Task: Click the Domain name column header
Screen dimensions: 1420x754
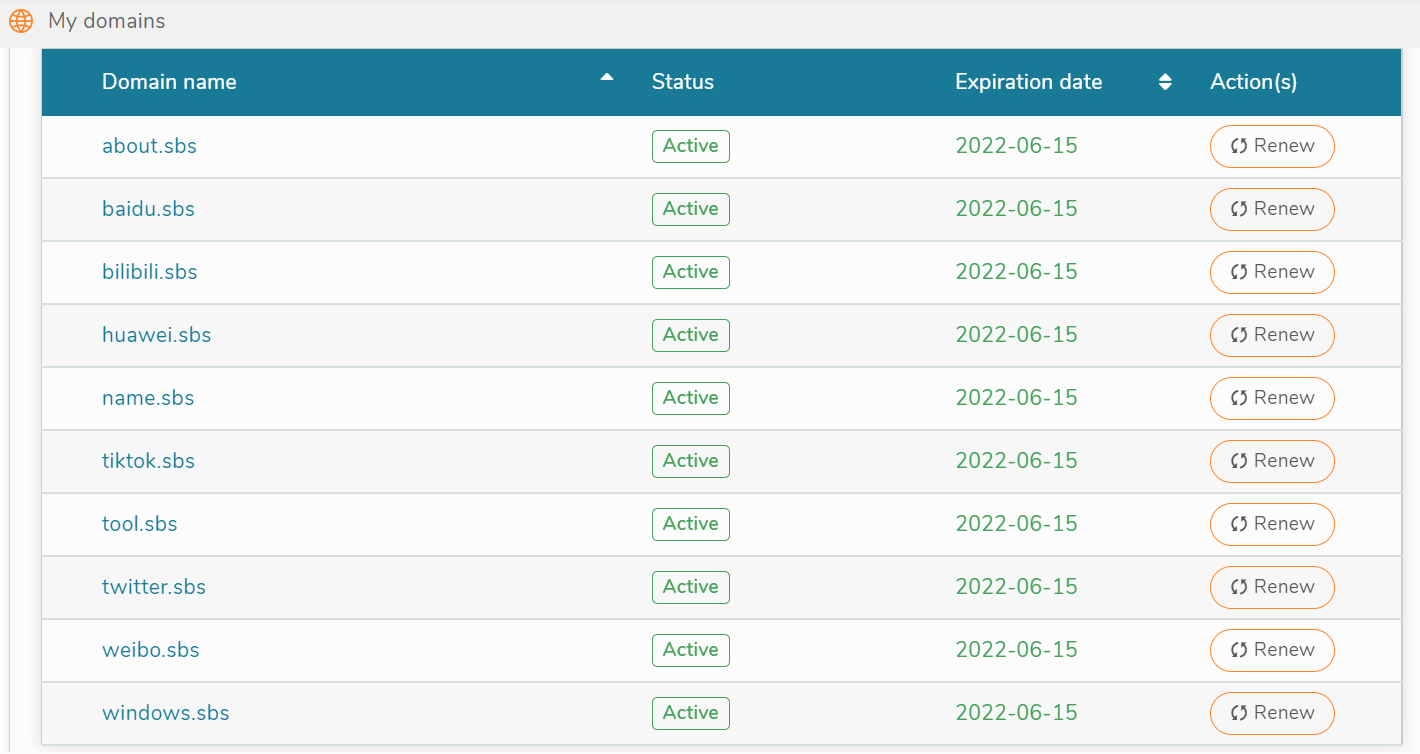Action: (169, 82)
